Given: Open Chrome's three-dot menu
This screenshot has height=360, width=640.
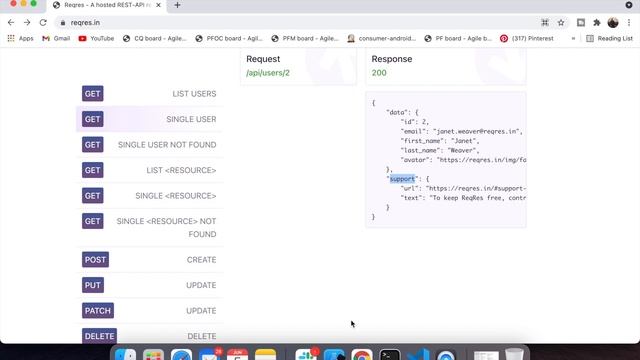Looking at the screenshot, I should pos(629,22).
